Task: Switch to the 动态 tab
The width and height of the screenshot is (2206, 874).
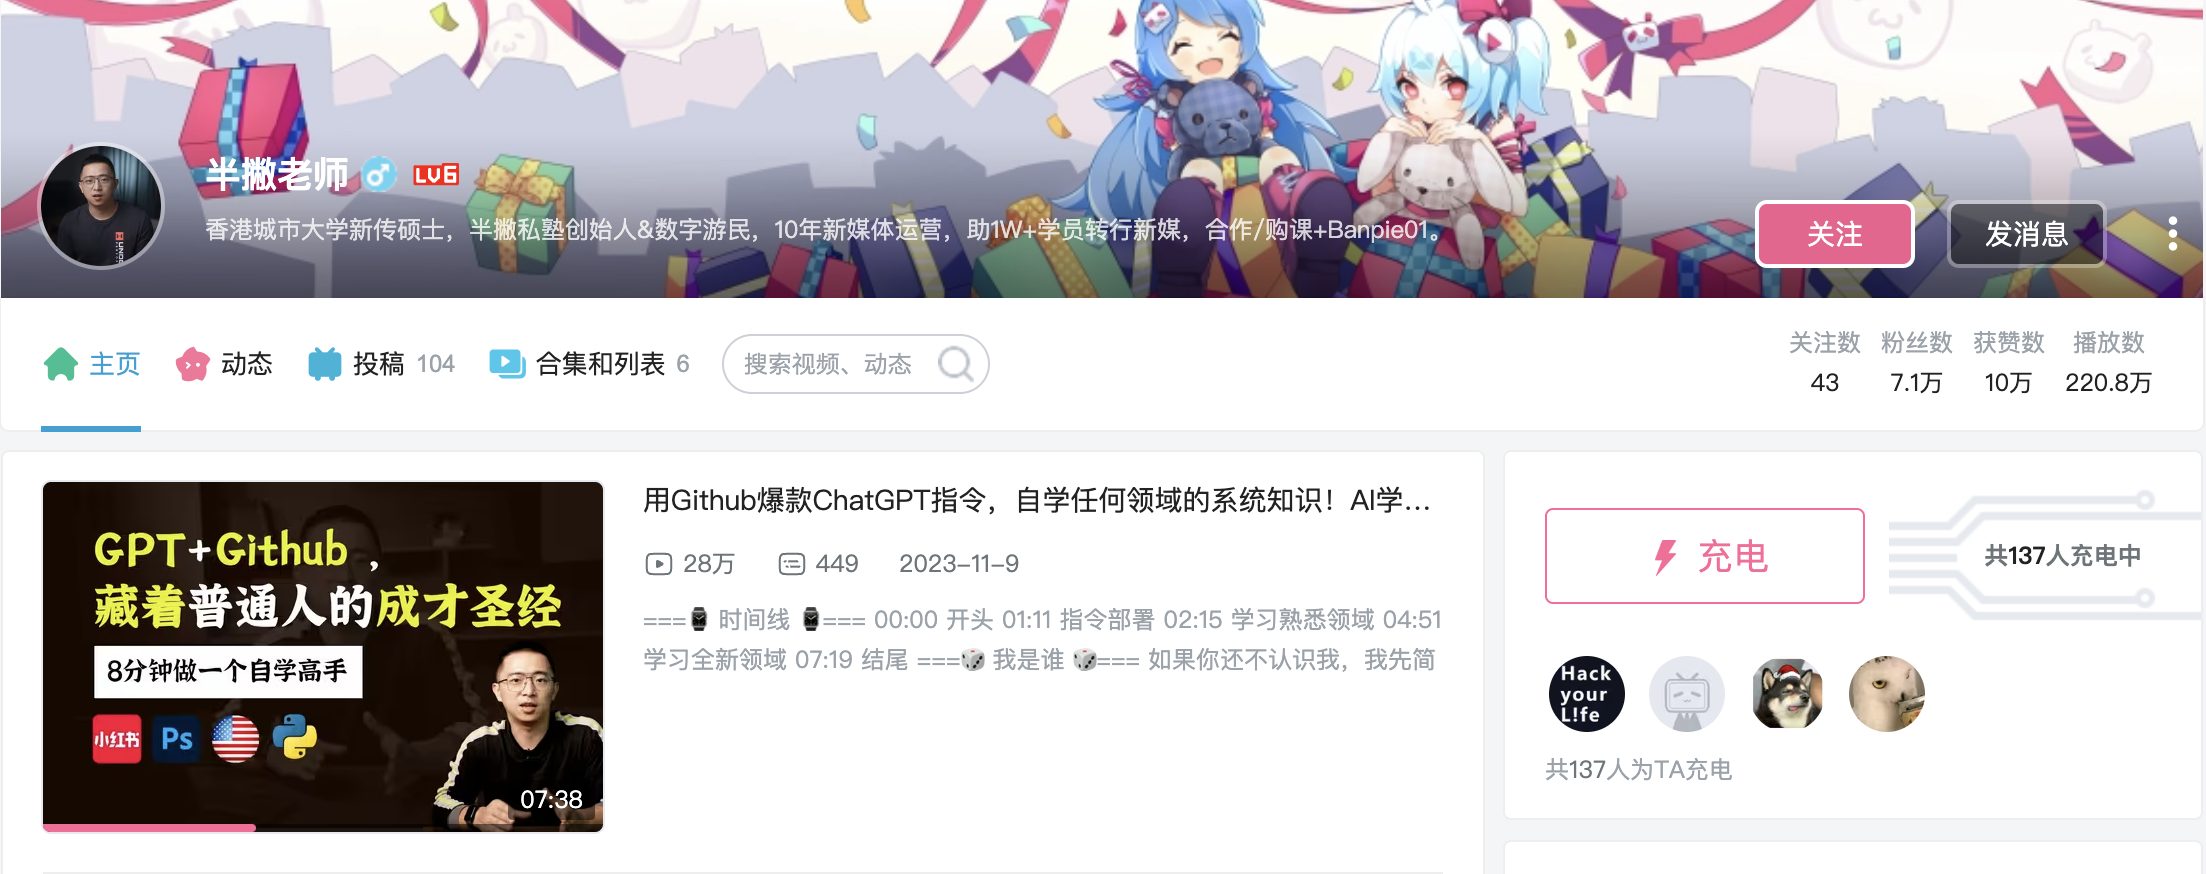Action: 224,364
